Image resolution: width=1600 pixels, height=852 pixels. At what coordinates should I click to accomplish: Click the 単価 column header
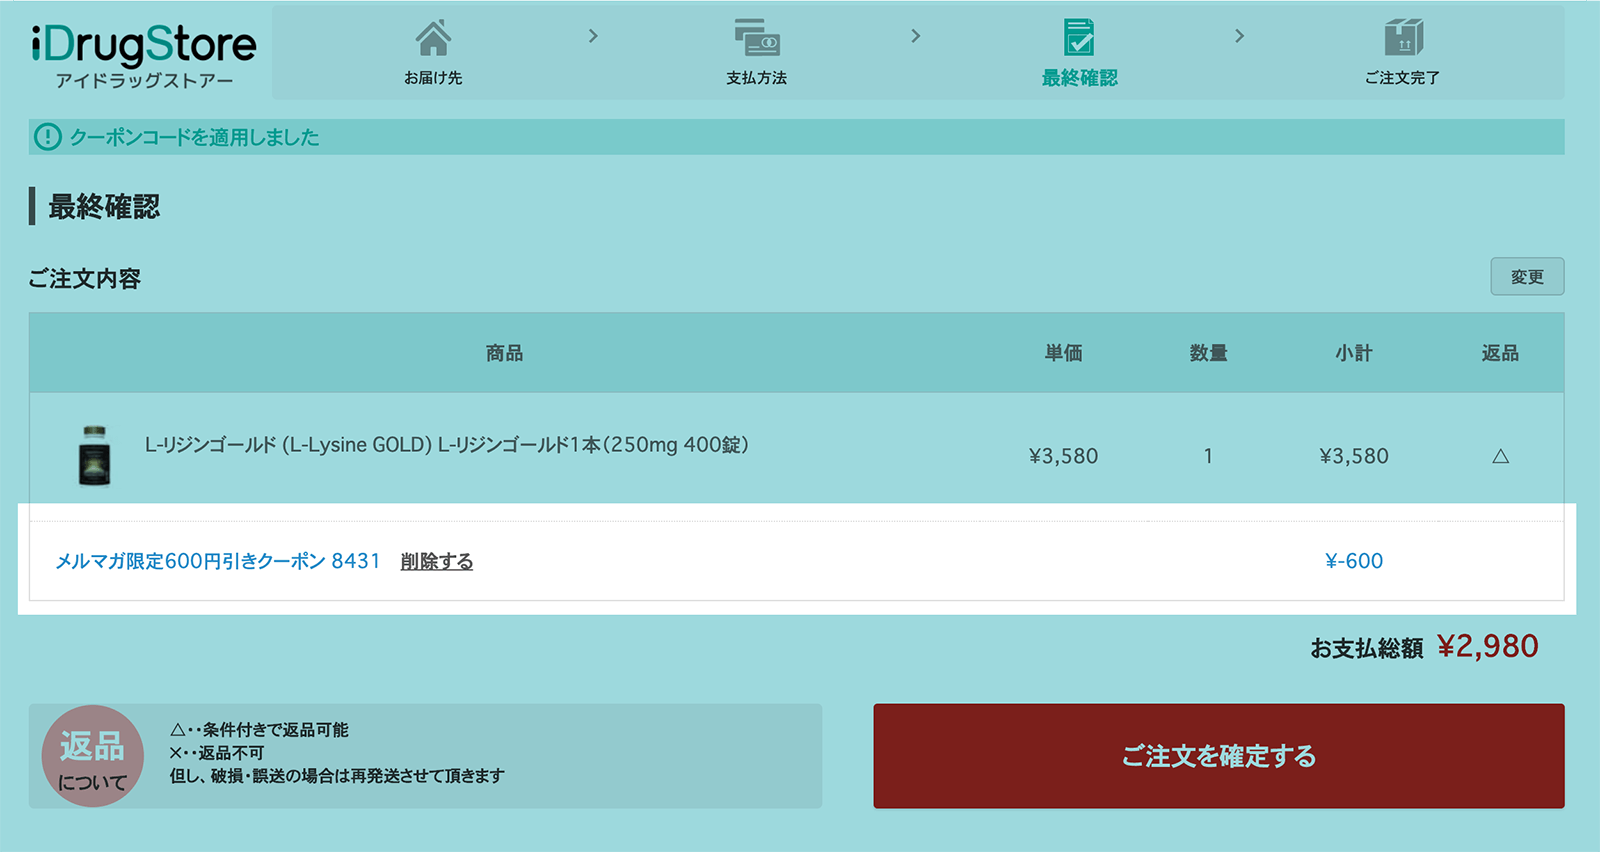tap(1063, 353)
